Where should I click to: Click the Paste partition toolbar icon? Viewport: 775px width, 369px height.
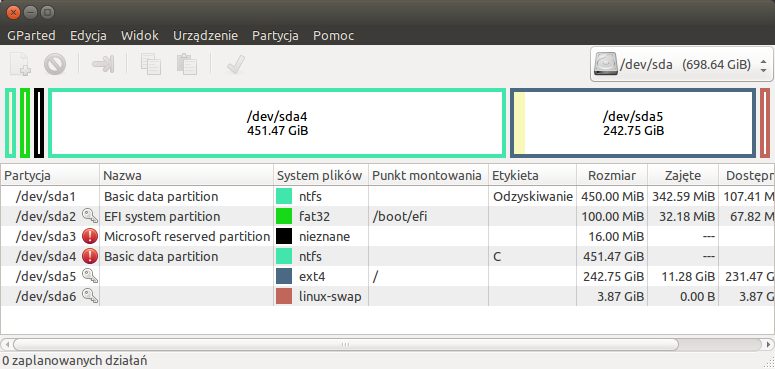point(187,64)
